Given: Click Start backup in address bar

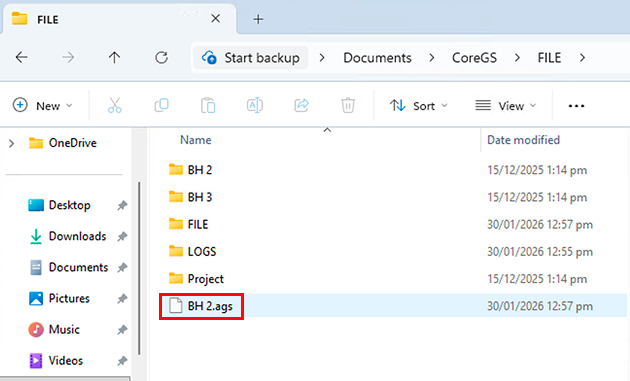Looking at the screenshot, I should click(251, 58).
